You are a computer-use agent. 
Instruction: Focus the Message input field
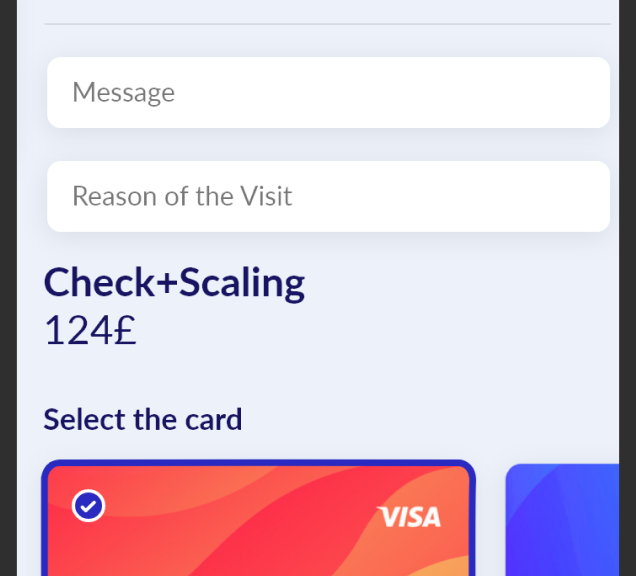[329, 92]
